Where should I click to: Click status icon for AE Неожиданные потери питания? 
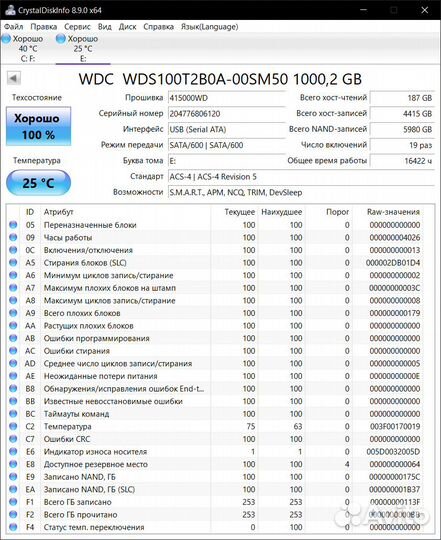(x=13, y=376)
